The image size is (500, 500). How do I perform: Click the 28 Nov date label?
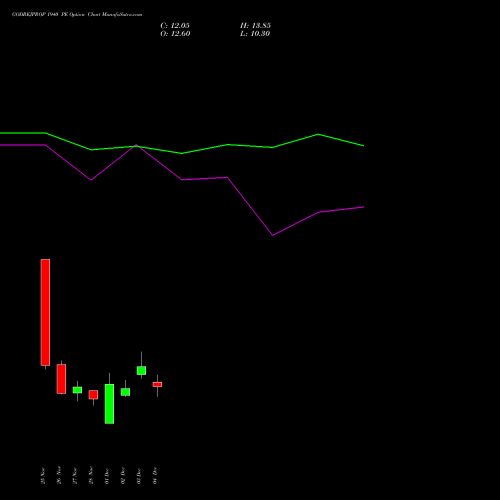tap(91, 476)
